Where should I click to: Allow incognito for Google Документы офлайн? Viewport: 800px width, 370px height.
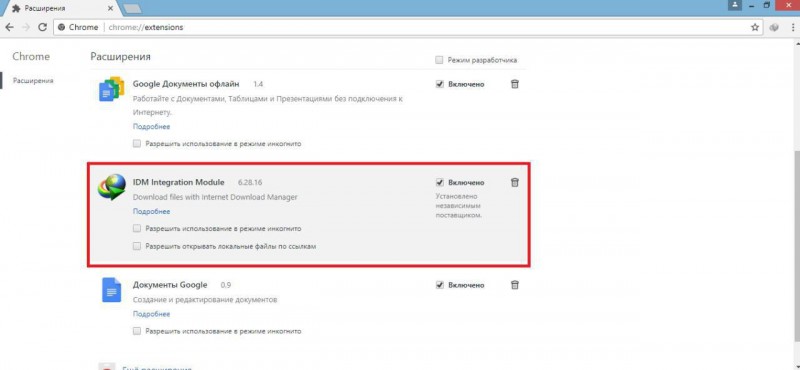click(x=136, y=143)
